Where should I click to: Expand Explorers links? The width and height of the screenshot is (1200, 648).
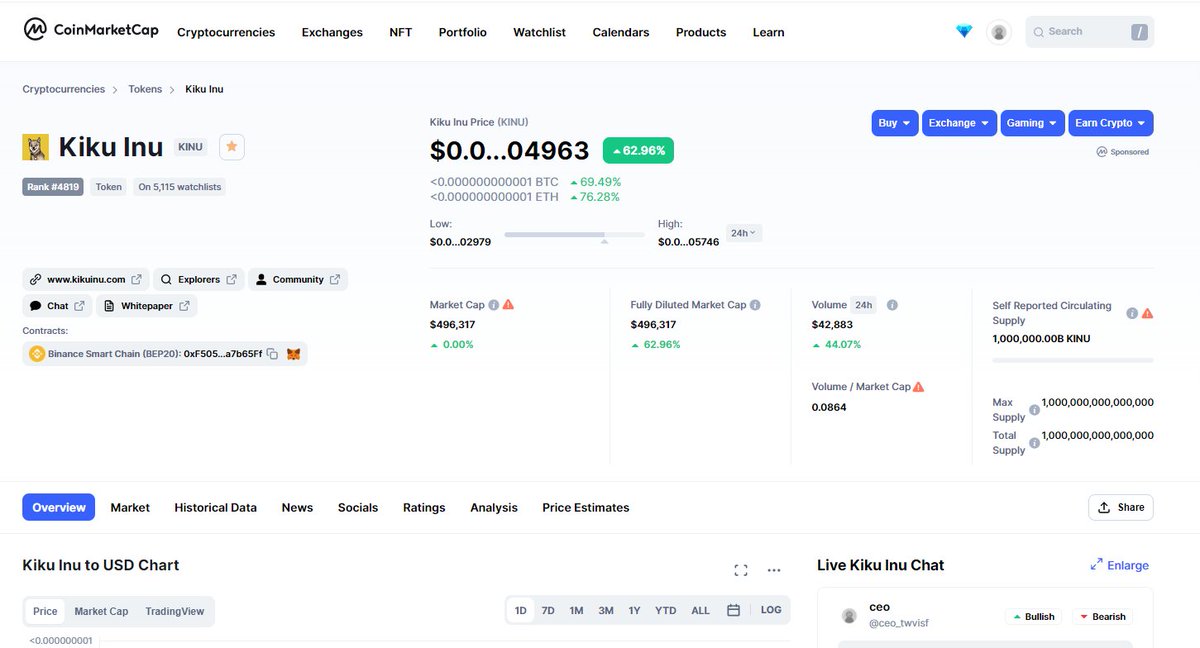click(198, 279)
